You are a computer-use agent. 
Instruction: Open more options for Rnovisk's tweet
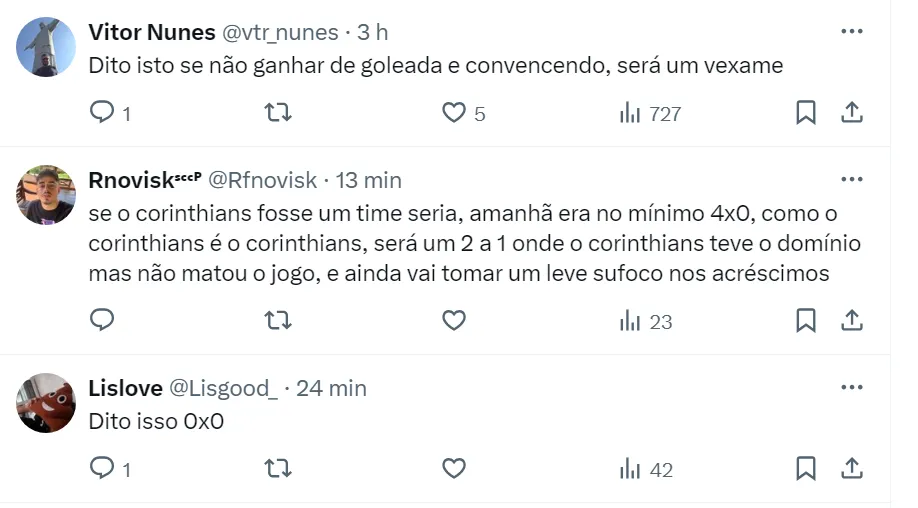pyautogui.click(x=852, y=180)
